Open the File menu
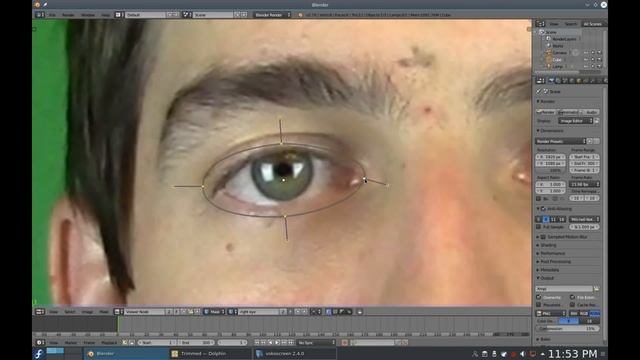Viewport: 640px width, 360px height. click(53, 15)
